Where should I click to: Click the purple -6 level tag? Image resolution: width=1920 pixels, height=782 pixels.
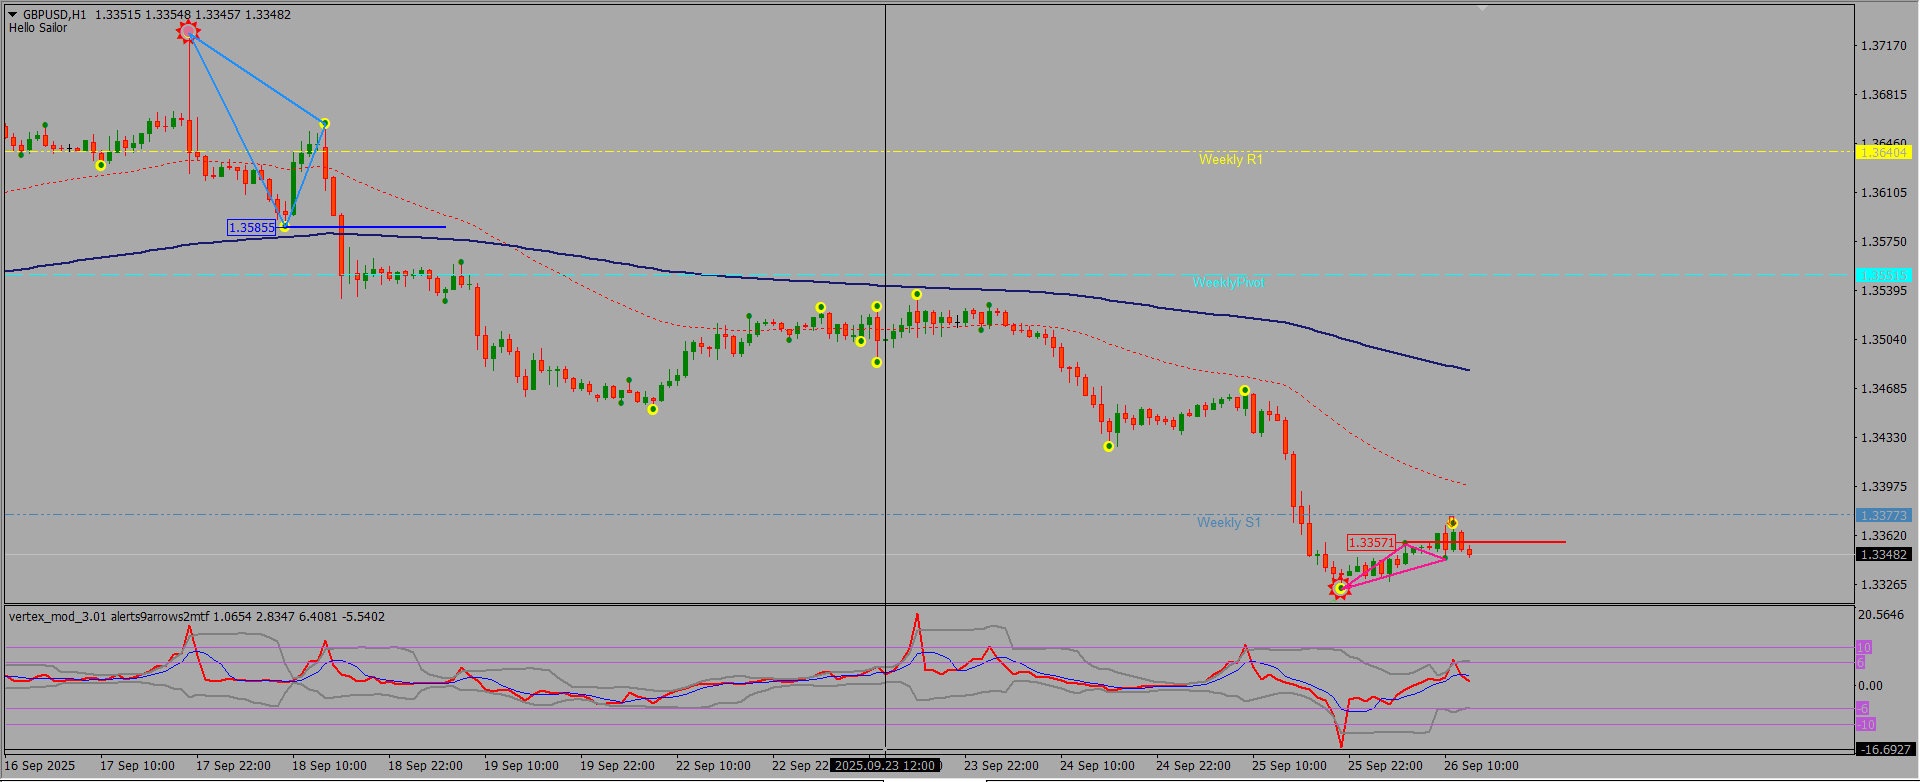[1863, 709]
